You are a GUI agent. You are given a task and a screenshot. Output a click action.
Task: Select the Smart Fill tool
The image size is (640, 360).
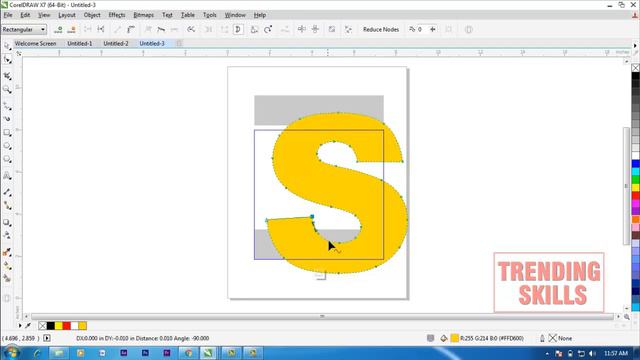(7, 279)
